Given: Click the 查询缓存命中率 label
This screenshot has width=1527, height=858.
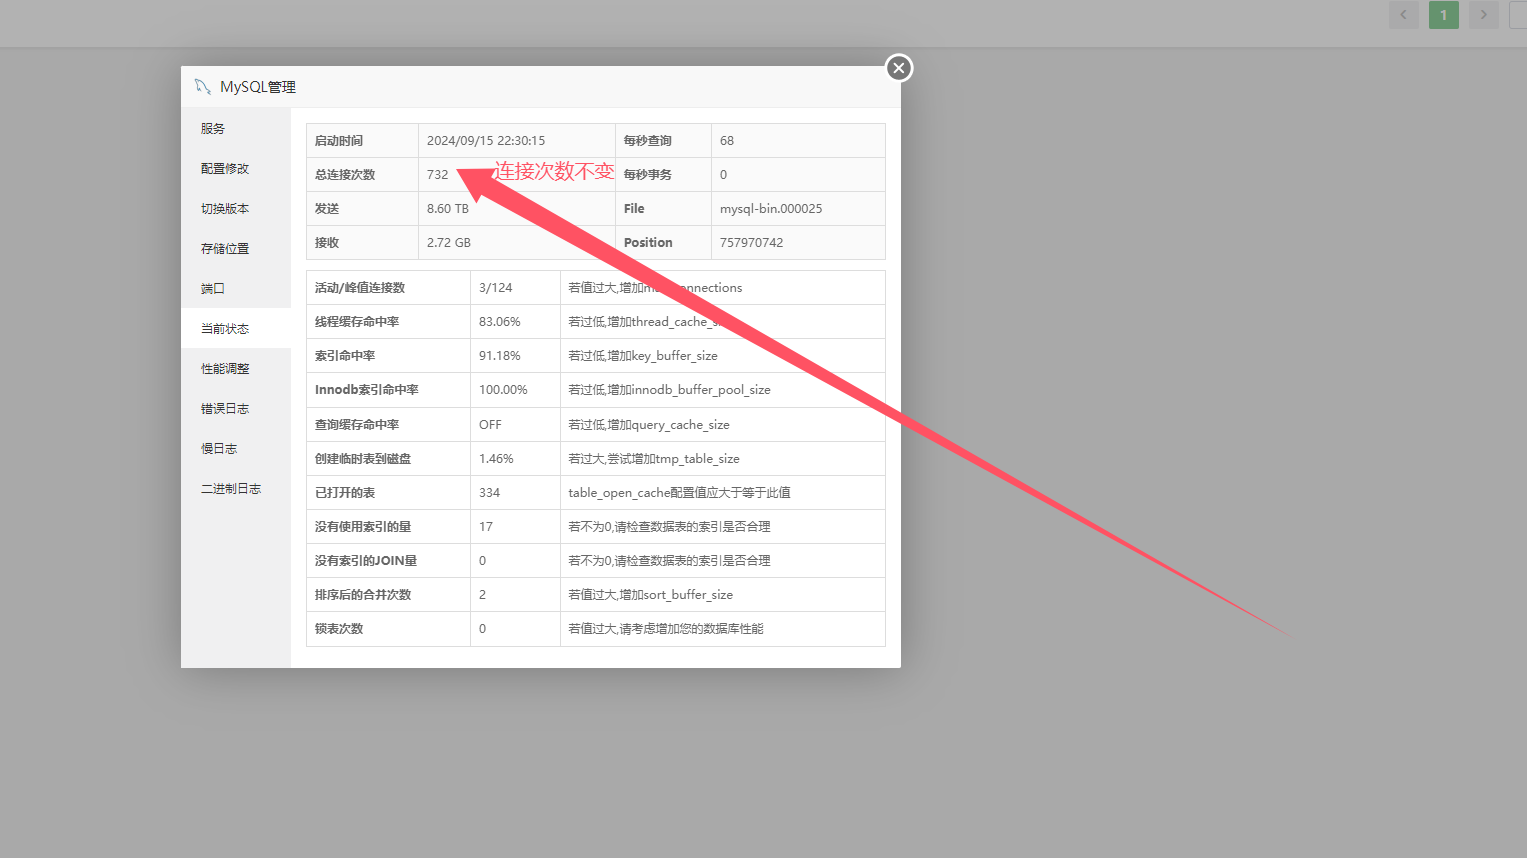Looking at the screenshot, I should [x=357, y=425].
